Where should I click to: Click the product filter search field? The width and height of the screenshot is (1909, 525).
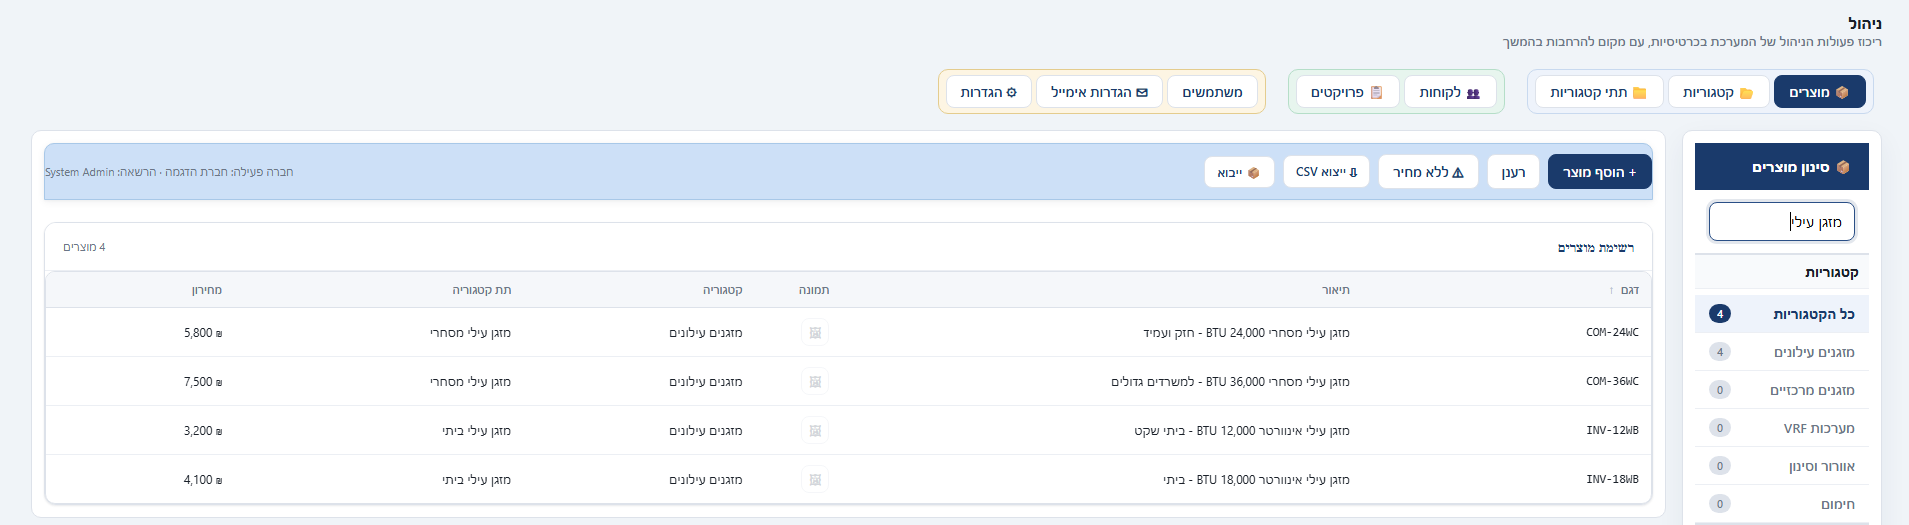(1782, 222)
